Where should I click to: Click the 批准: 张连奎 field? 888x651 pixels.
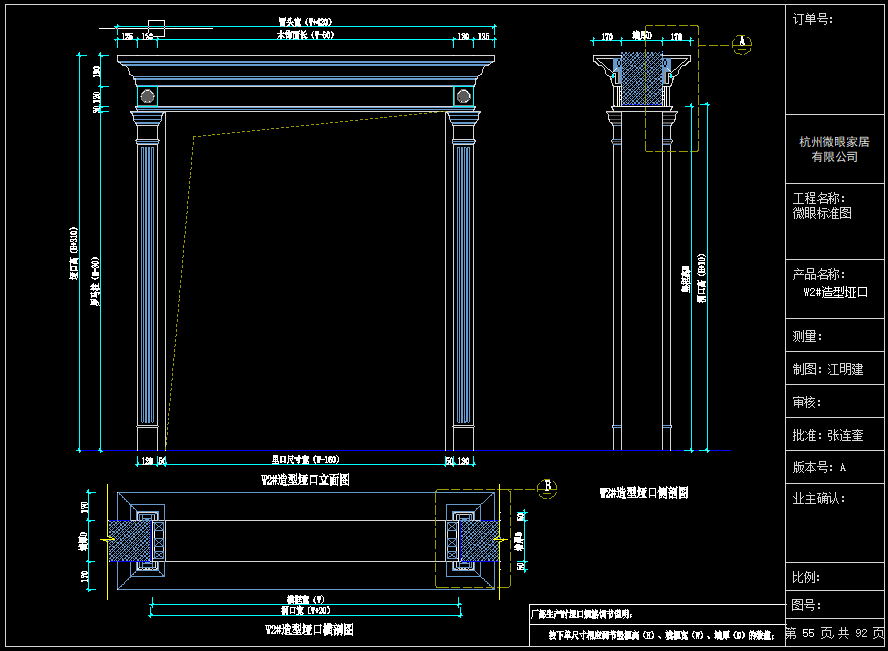click(x=828, y=435)
